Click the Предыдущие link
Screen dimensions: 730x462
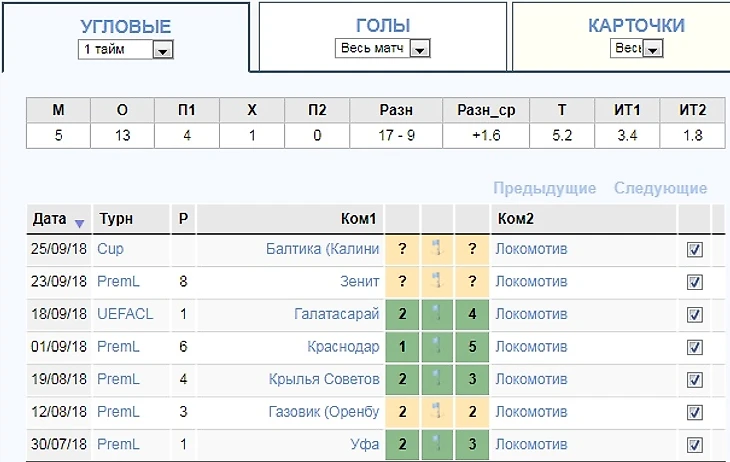click(545, 188)
